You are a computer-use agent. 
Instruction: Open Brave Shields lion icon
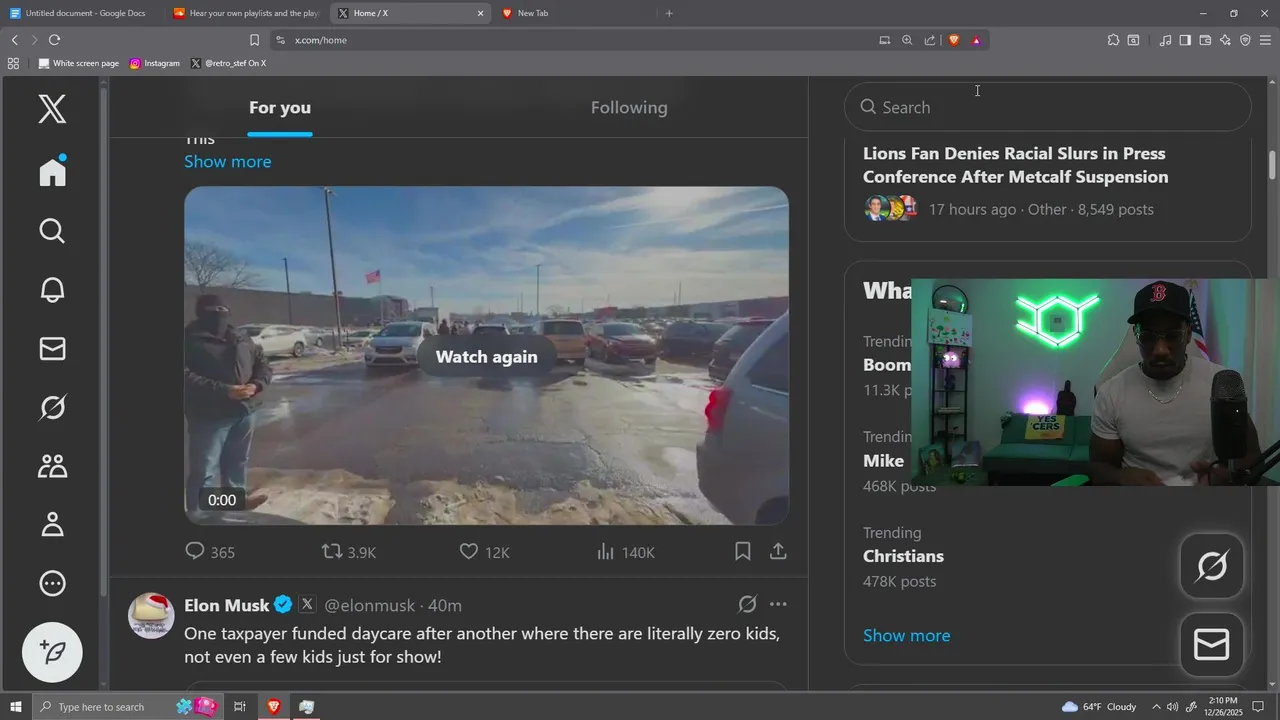coord(954,40)
